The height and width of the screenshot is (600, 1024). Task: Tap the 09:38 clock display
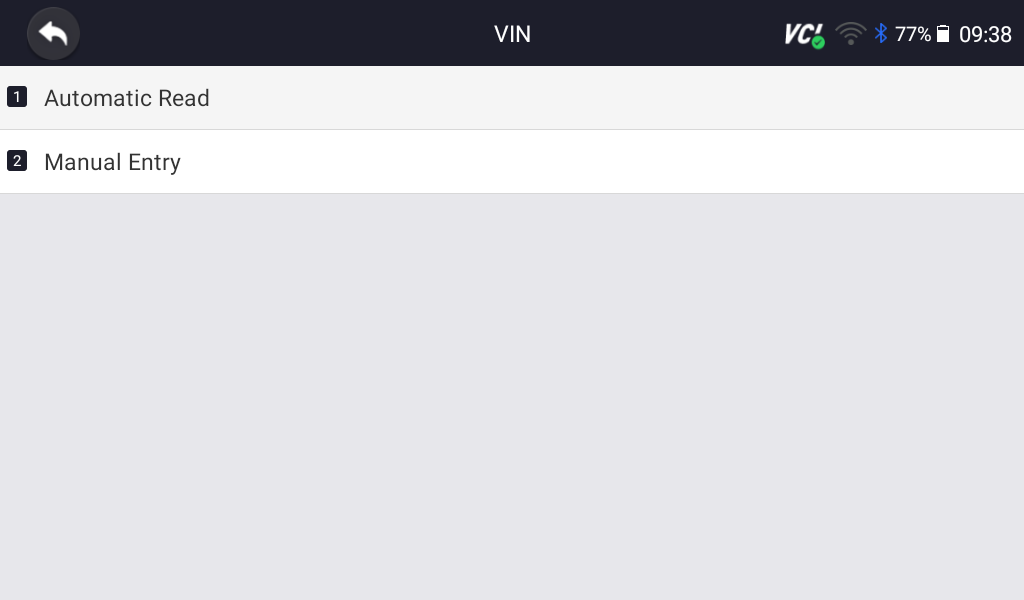(x=985, y=34)
